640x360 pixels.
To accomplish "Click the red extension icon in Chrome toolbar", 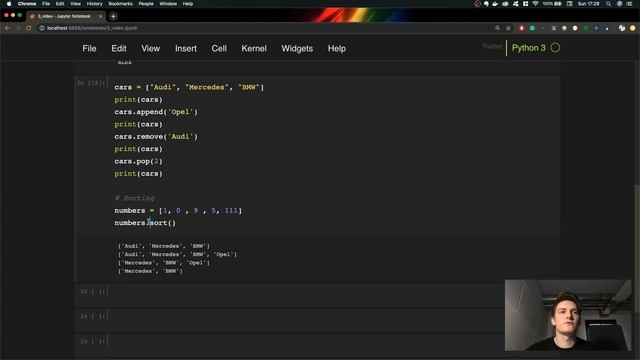I will (521, 28).
